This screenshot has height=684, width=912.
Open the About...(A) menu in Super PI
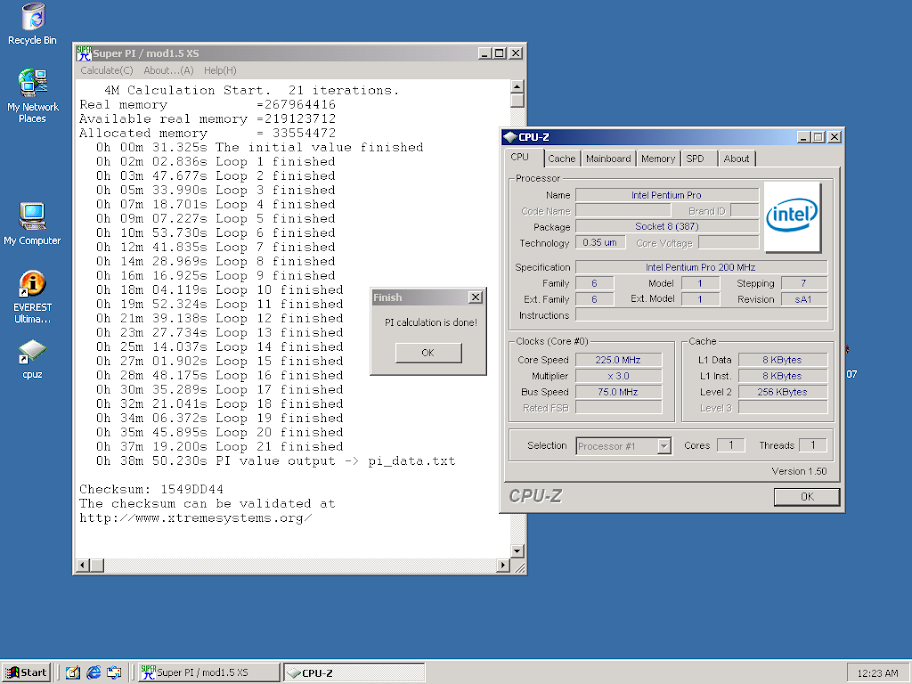tap(168, 70)
